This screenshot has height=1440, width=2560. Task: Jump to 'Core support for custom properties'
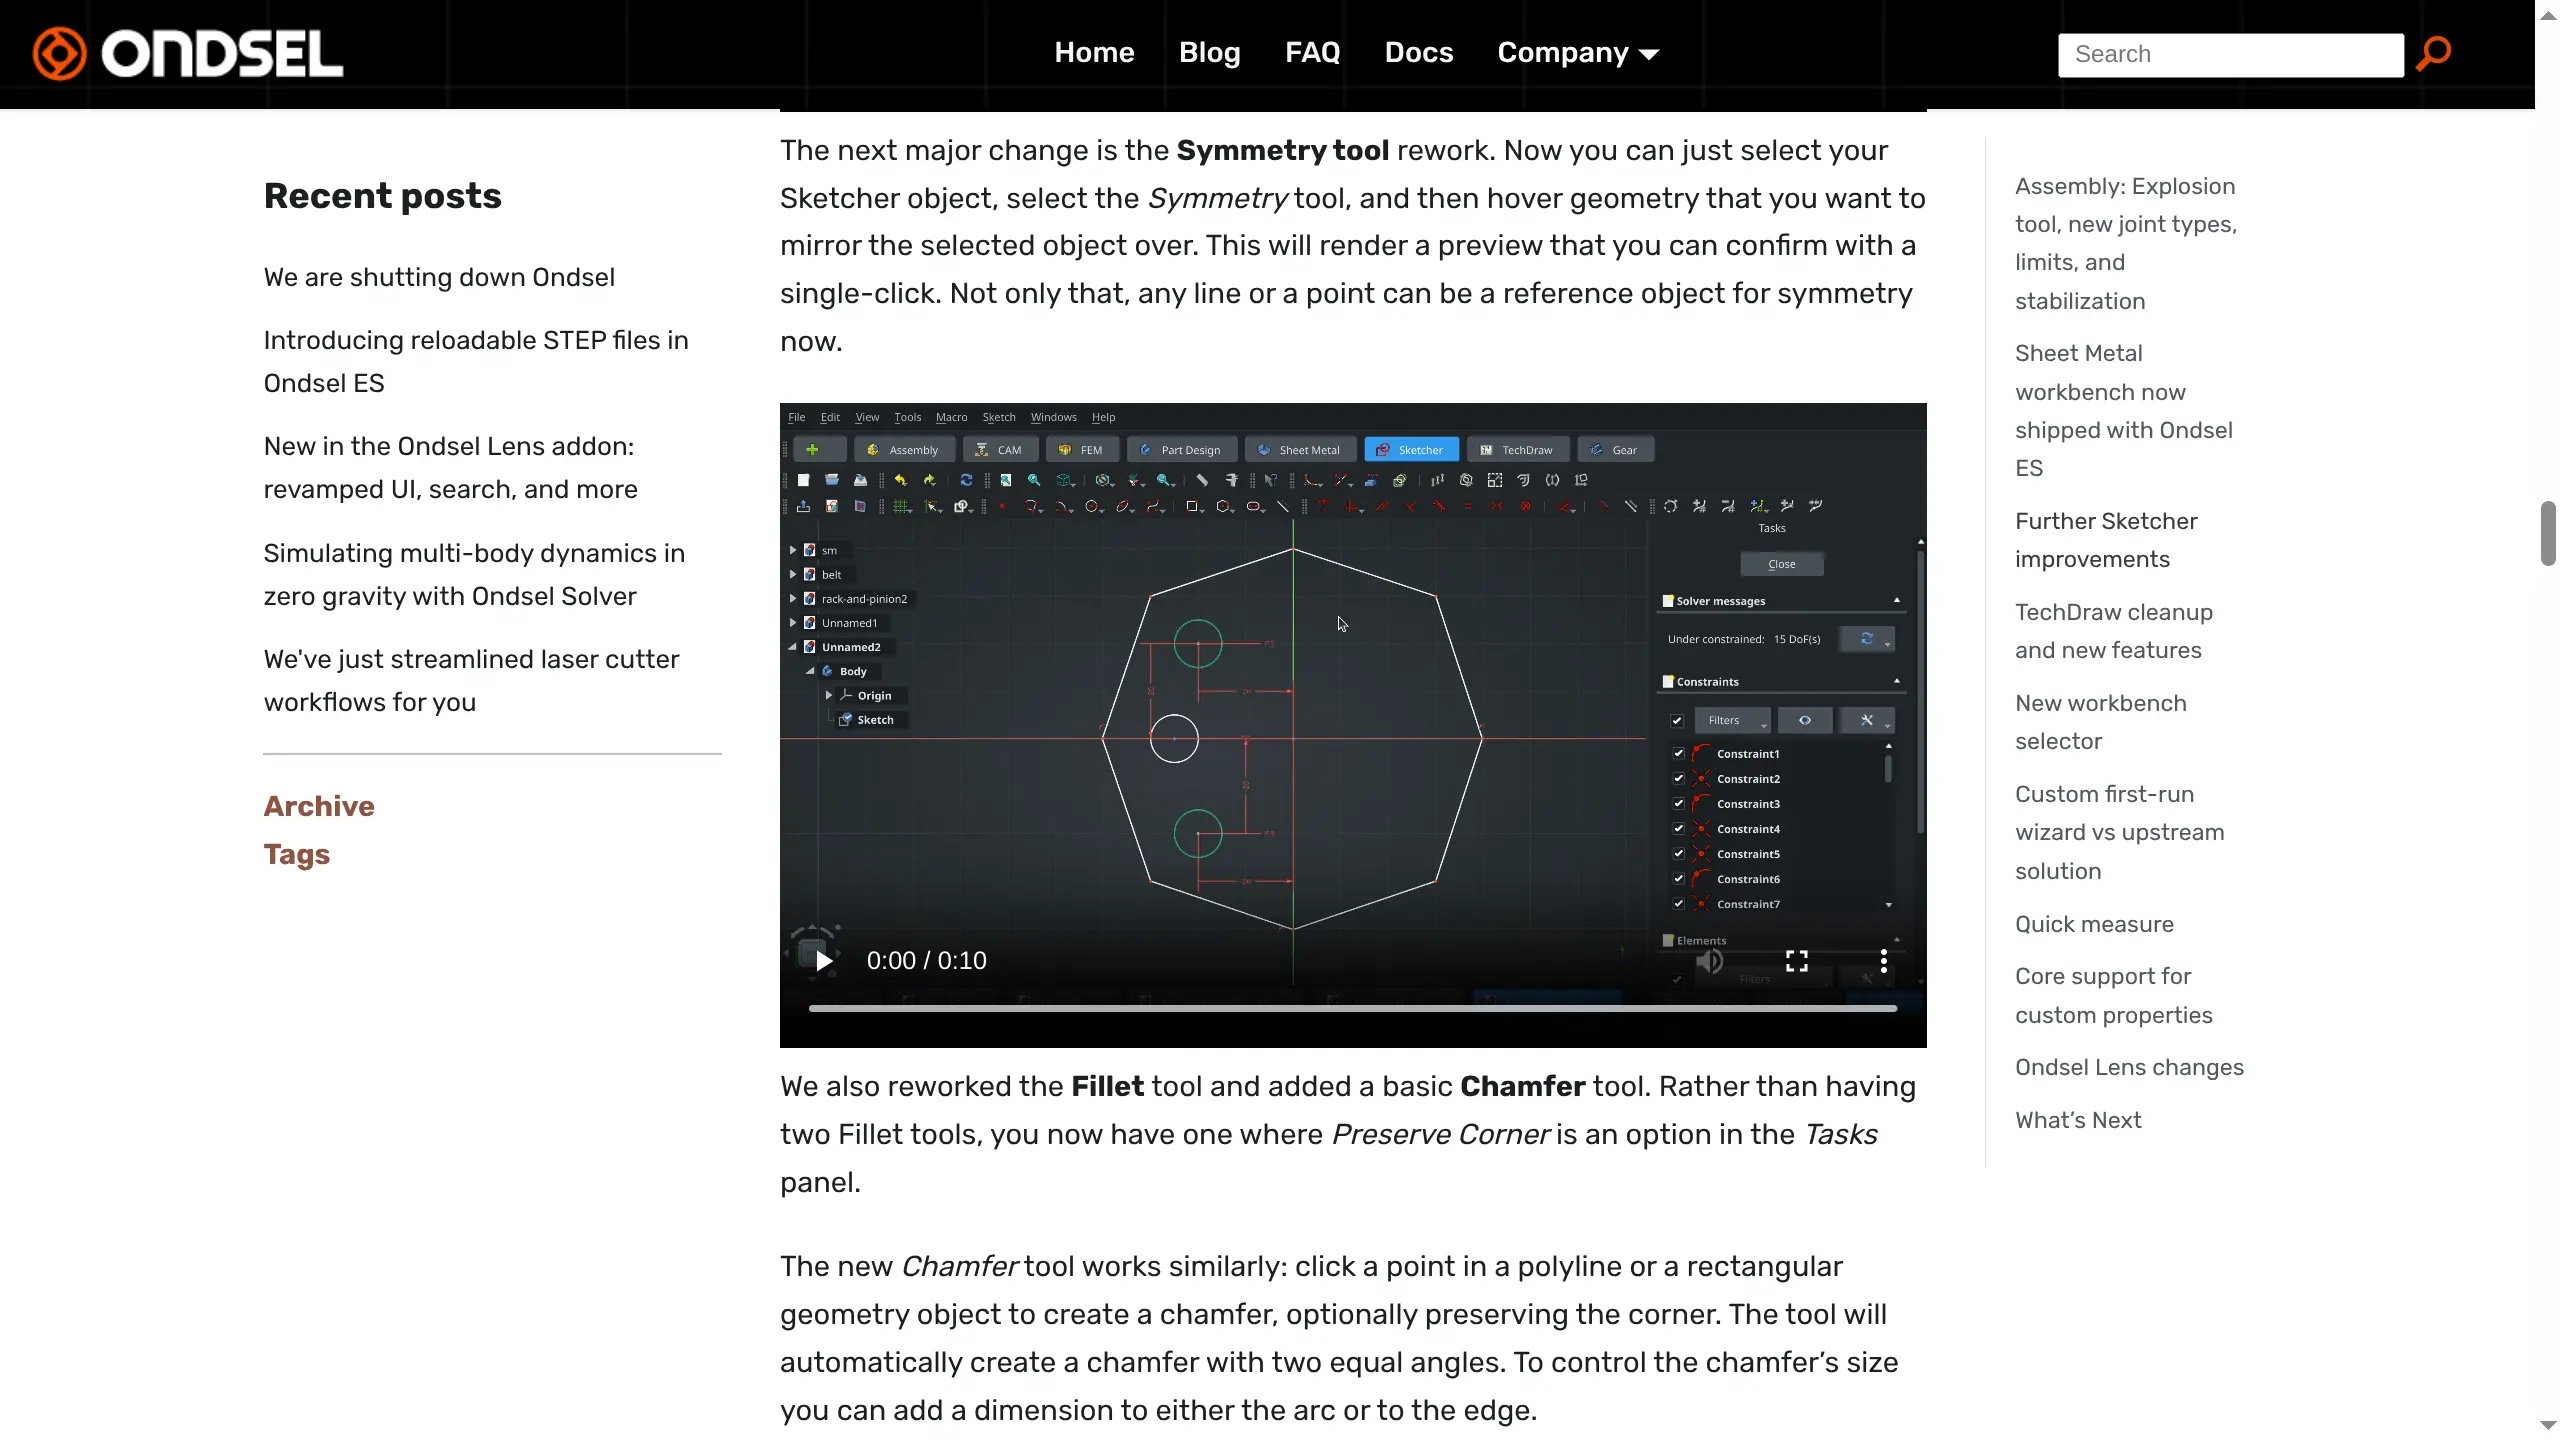click(2114, 995)
